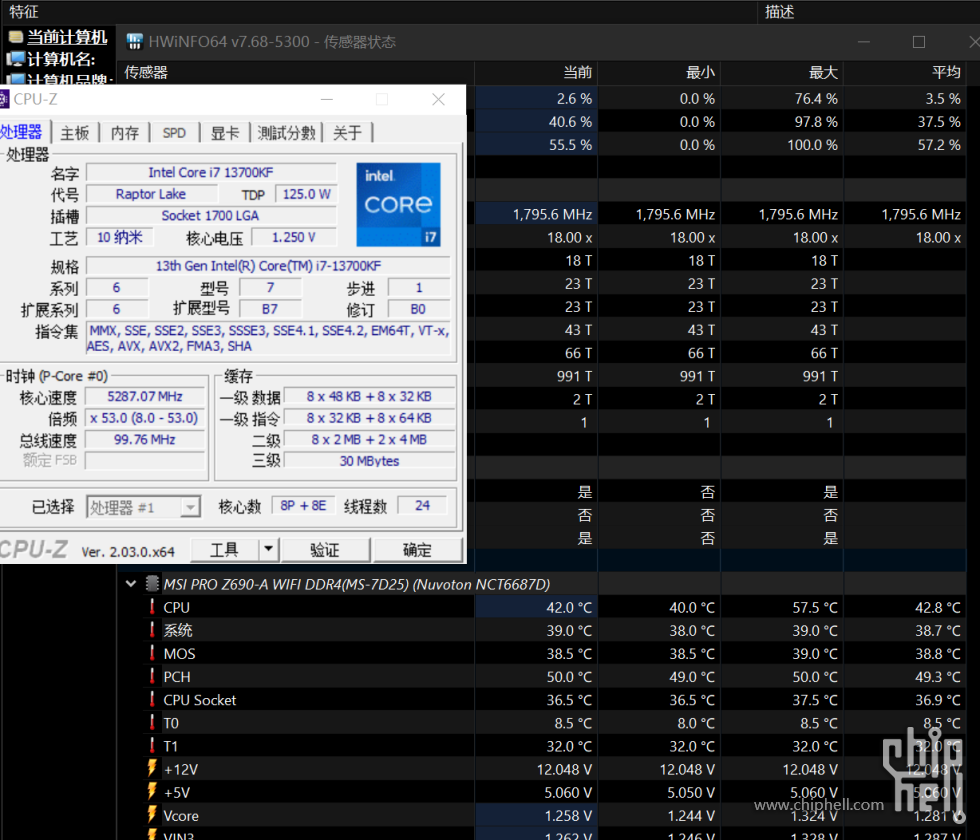Viewport: 980px width, 840px height.
Task: Select the Vcore voltage row label
Action: click(x=181, y=816)
